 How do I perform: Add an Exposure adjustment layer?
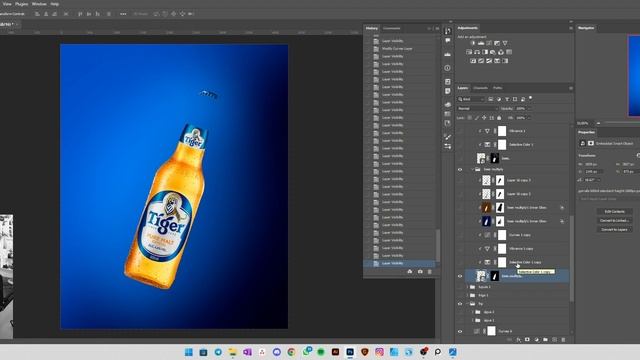coord(497,43)
